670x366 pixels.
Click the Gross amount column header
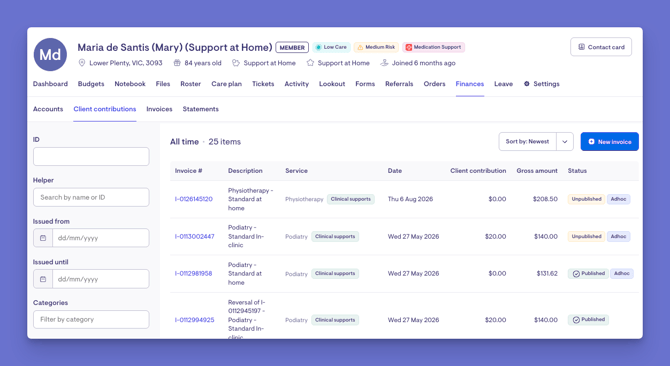537,170
